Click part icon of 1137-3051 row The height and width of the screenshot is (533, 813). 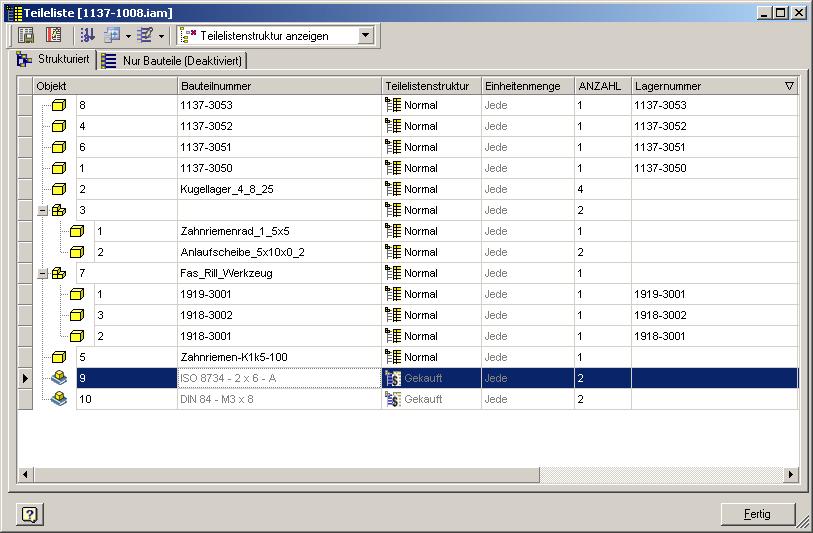click(59, 147)
